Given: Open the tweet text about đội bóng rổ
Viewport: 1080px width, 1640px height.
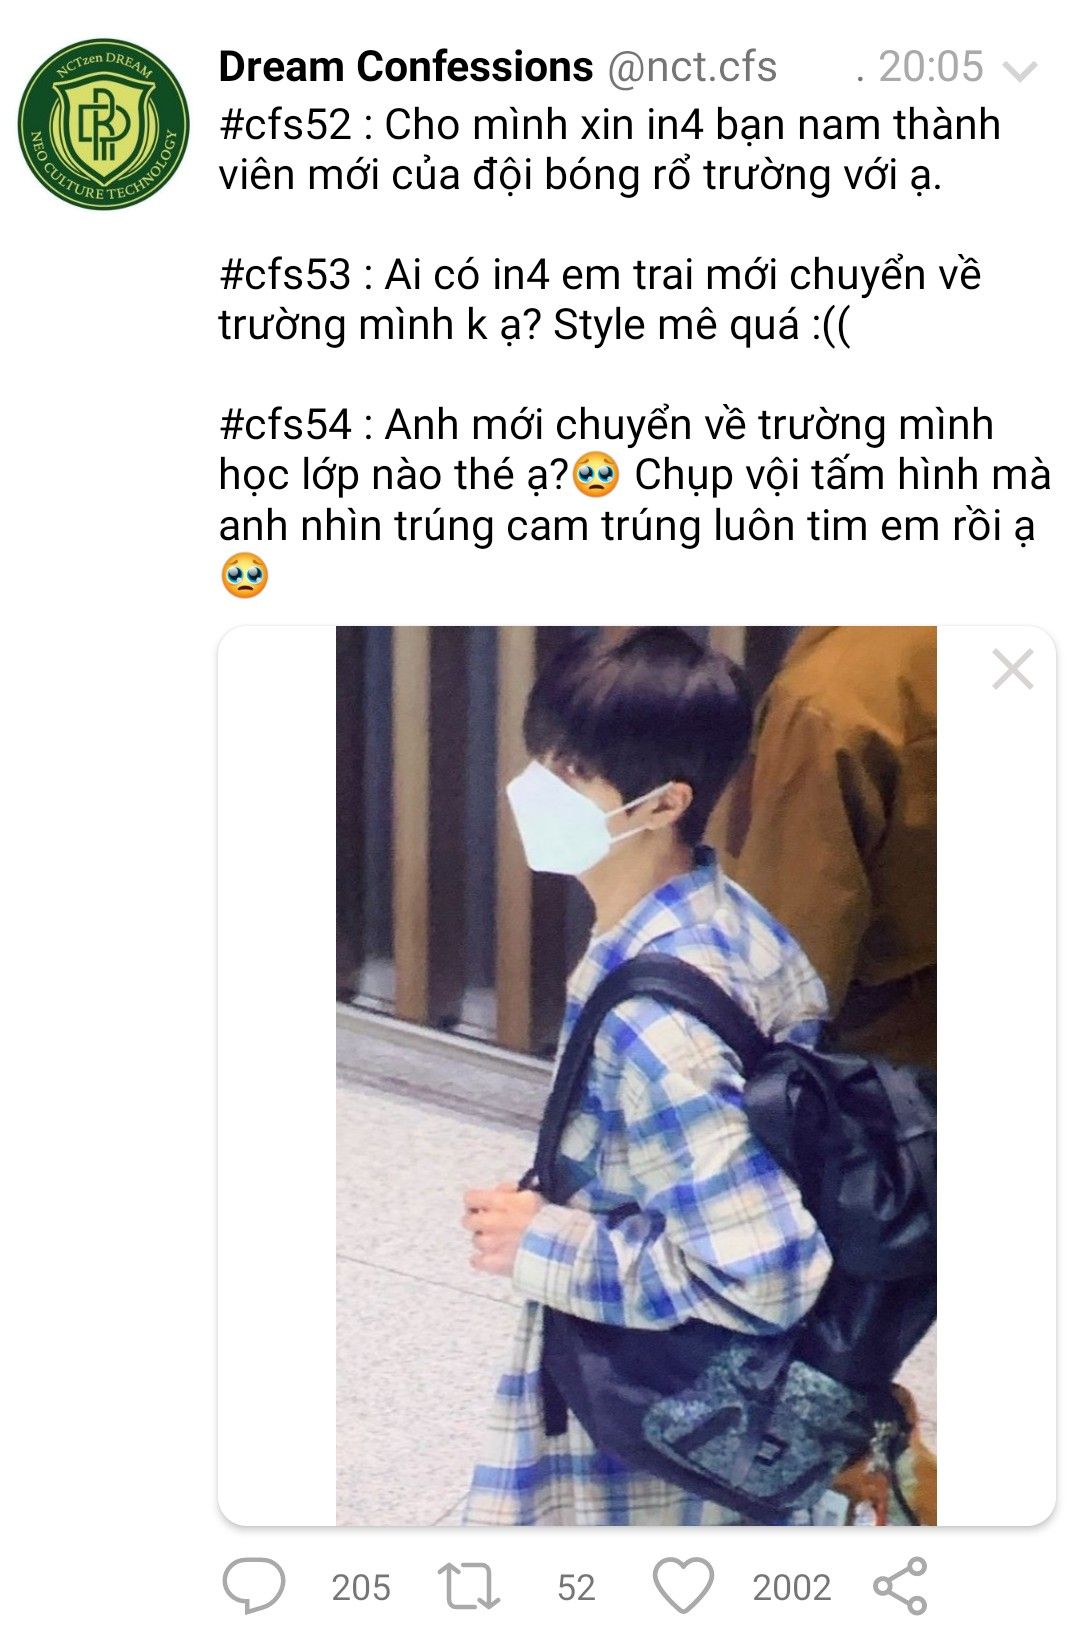Looking at the screenshot, I should tap(609, 150).
